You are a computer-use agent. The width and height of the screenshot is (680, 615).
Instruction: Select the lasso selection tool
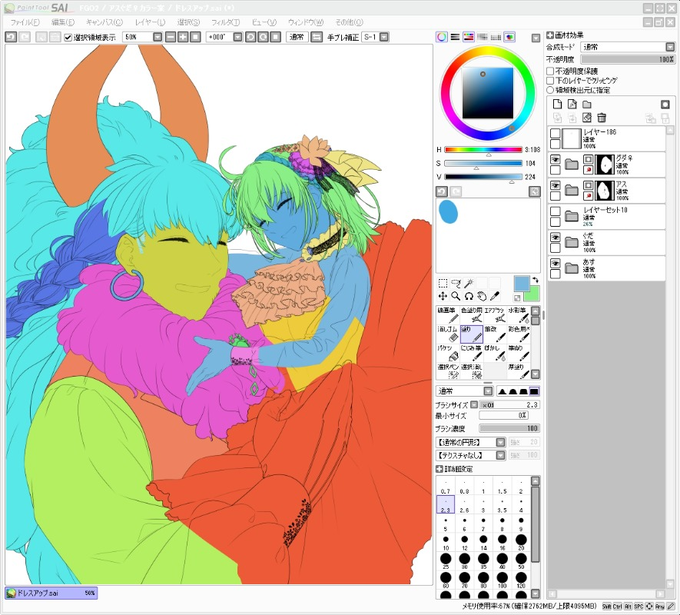(455, 283)
